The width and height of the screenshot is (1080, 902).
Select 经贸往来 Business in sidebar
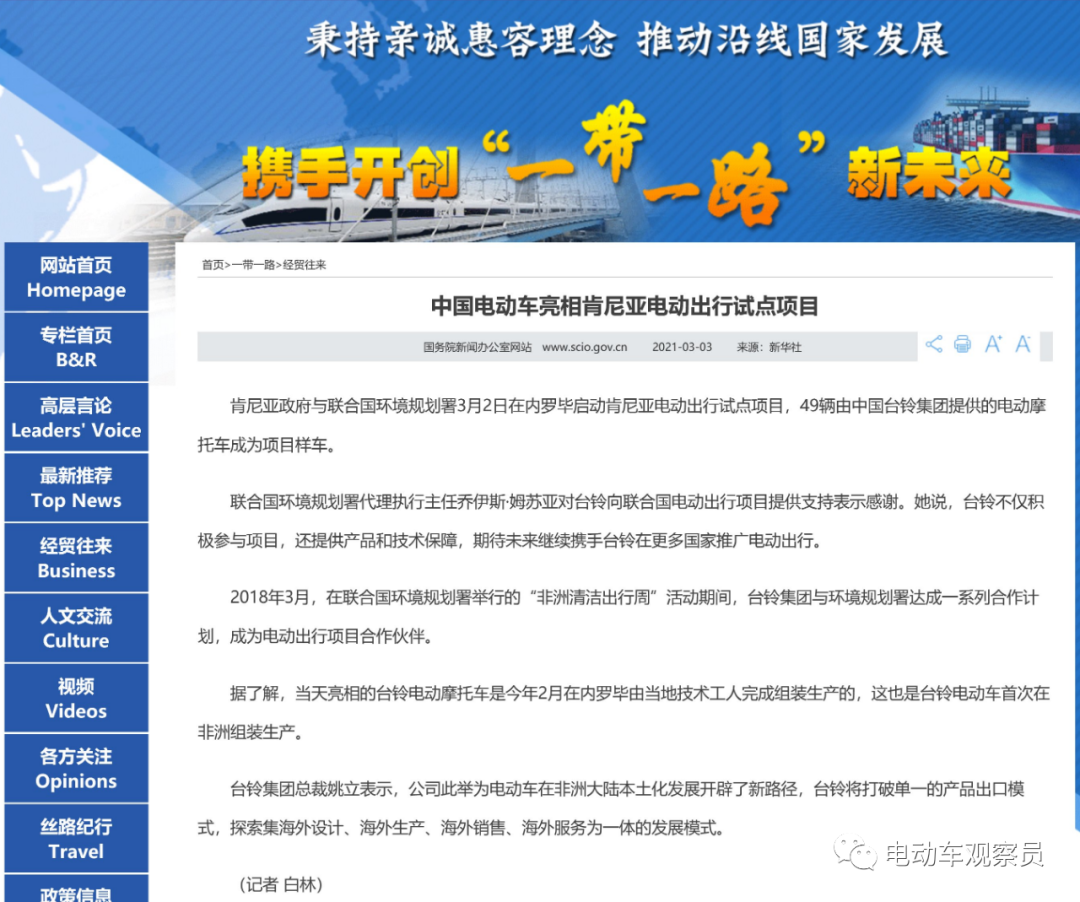[x=76, y=558]
